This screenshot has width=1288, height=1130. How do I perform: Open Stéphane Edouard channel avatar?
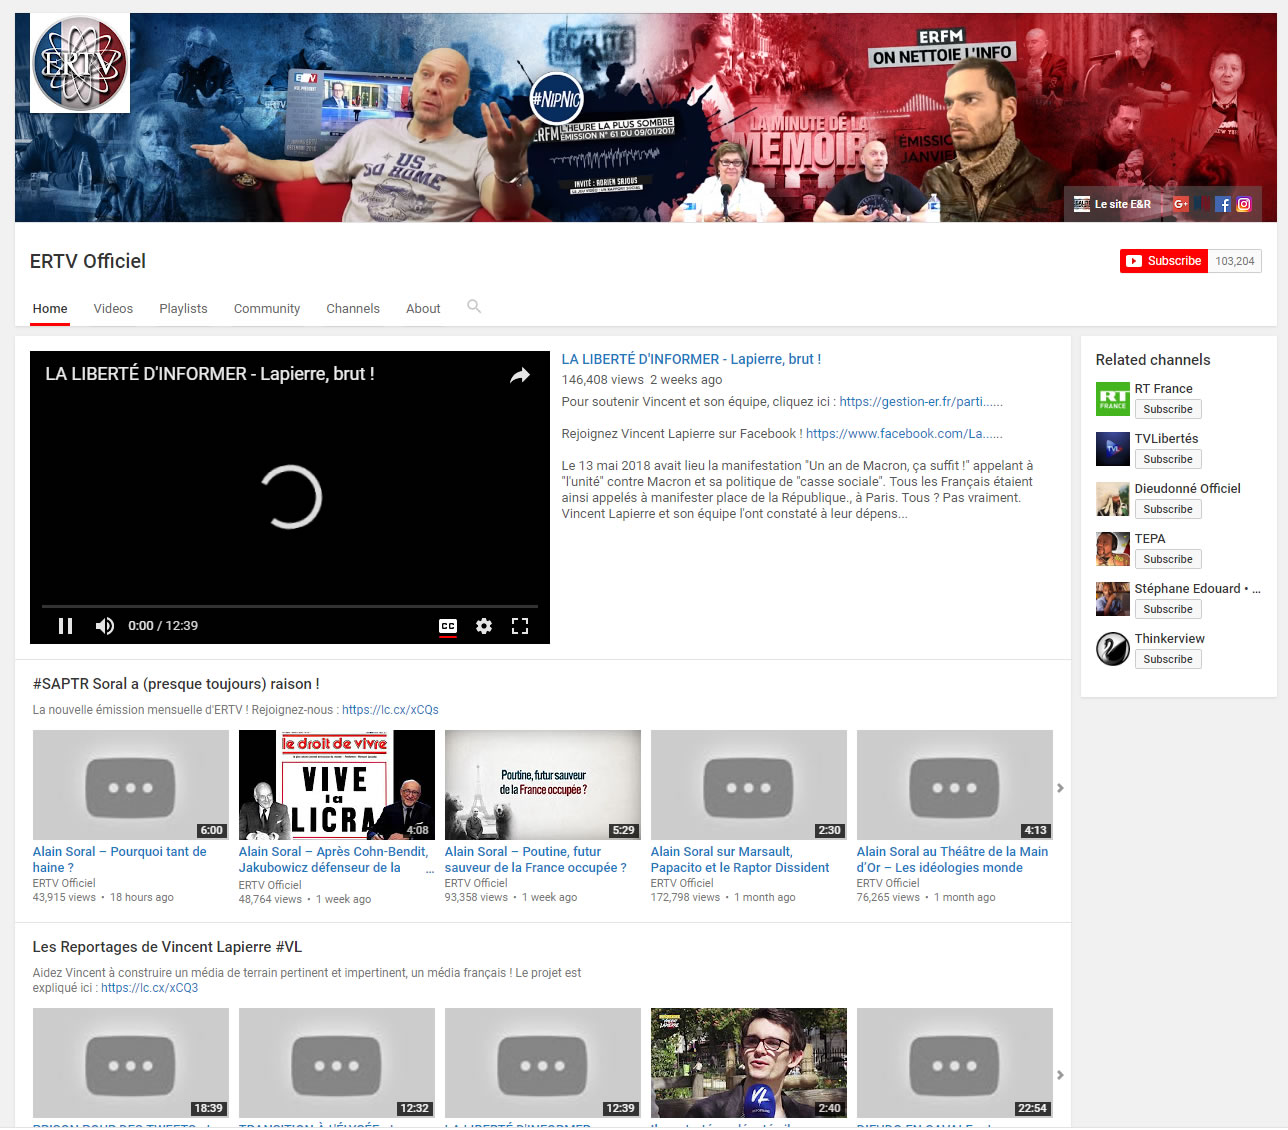[1113, 599]
